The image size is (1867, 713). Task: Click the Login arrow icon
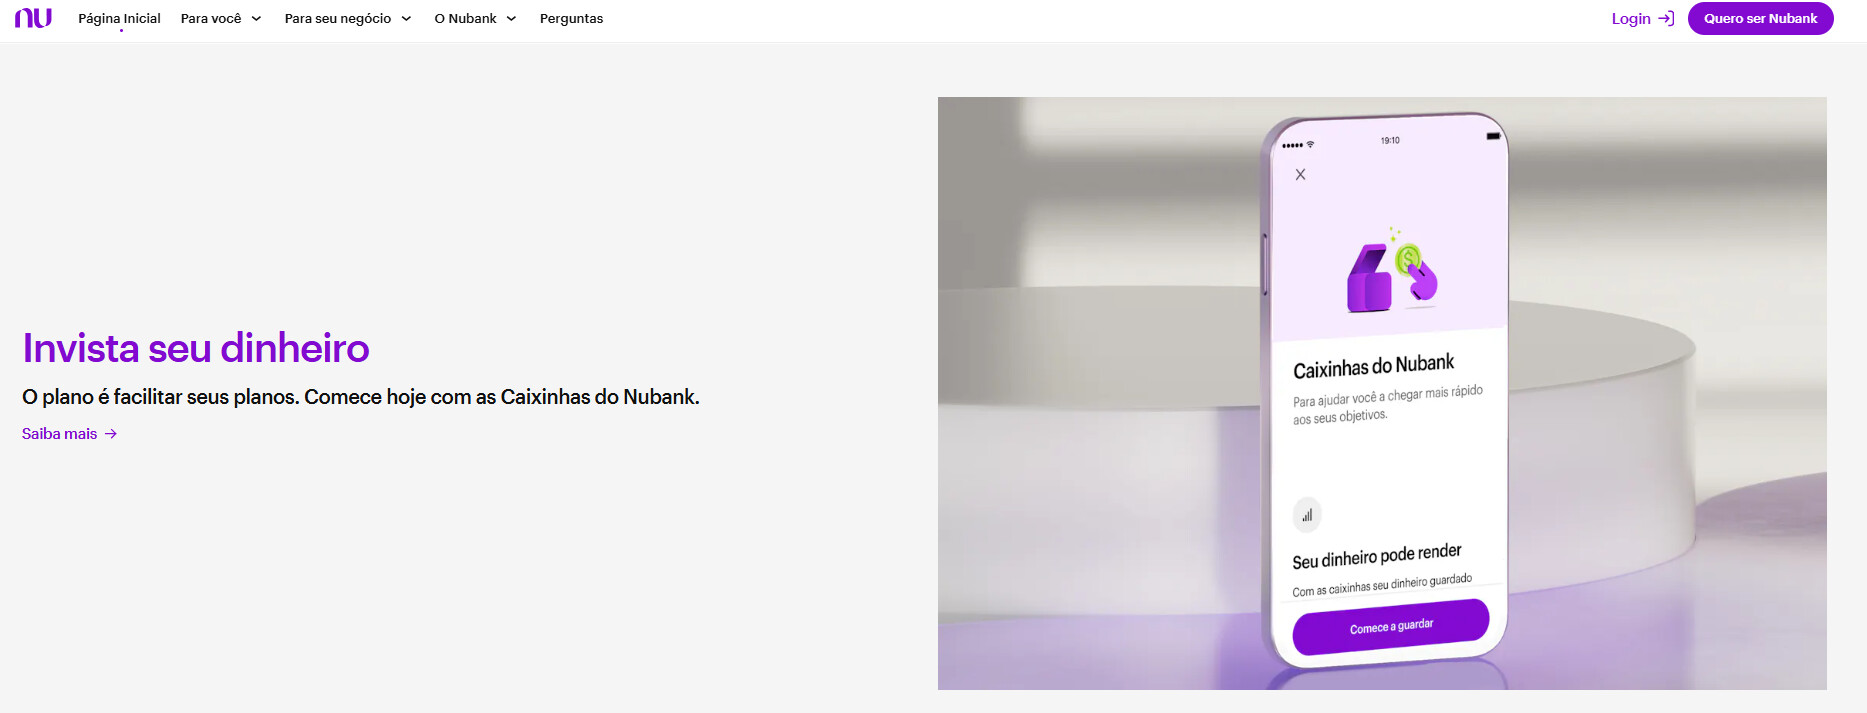[1666, 18]
